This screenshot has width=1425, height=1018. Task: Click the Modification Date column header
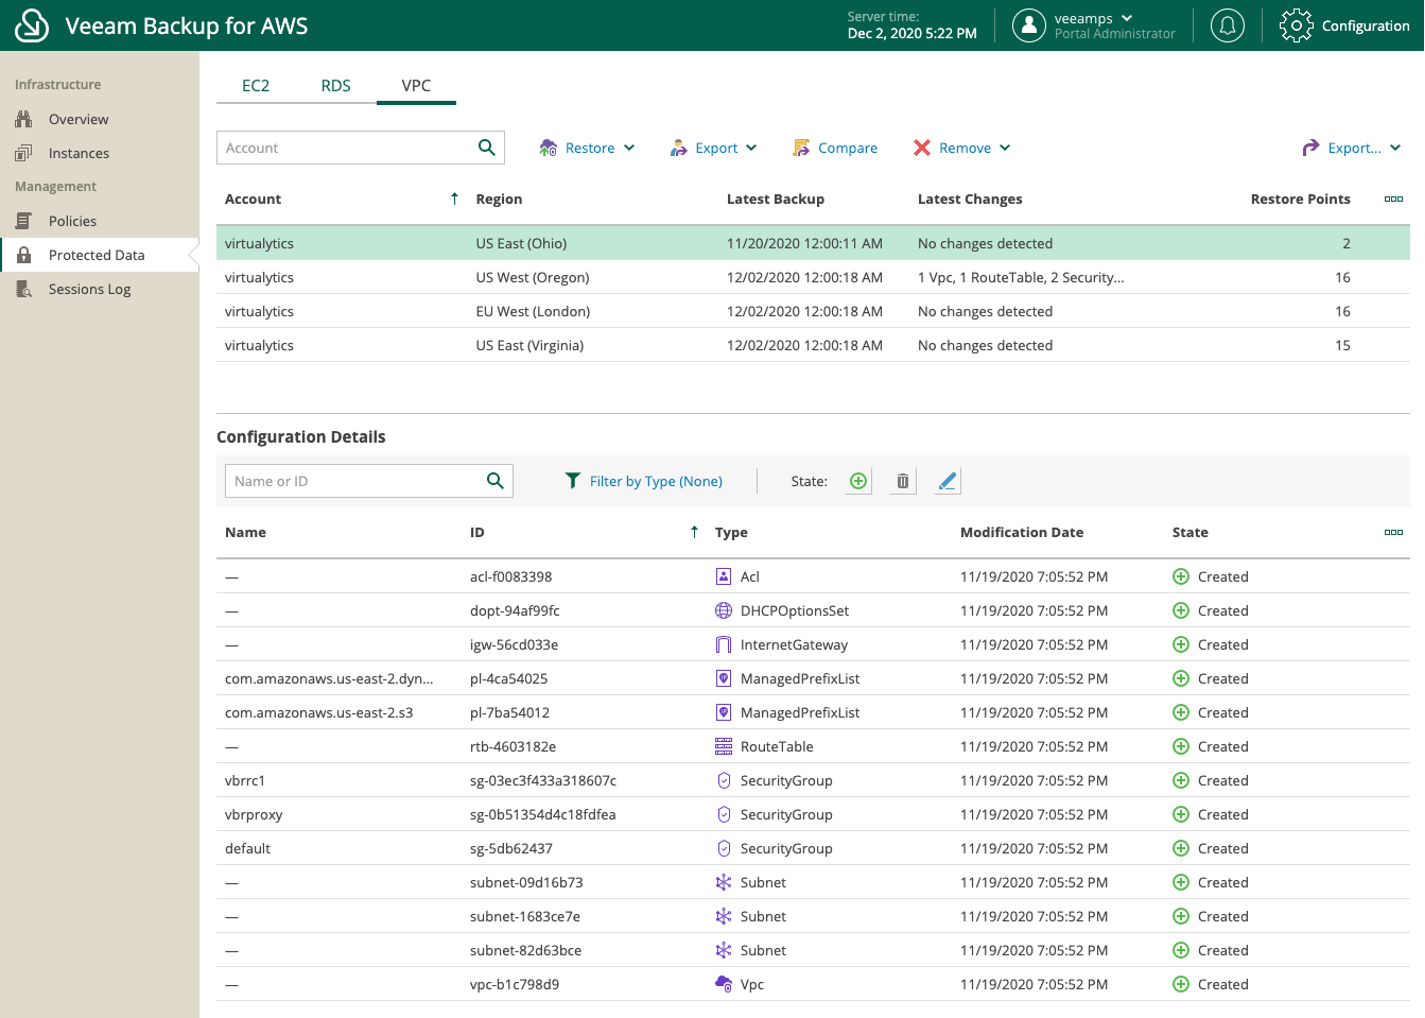click(x=1022, y=532)
